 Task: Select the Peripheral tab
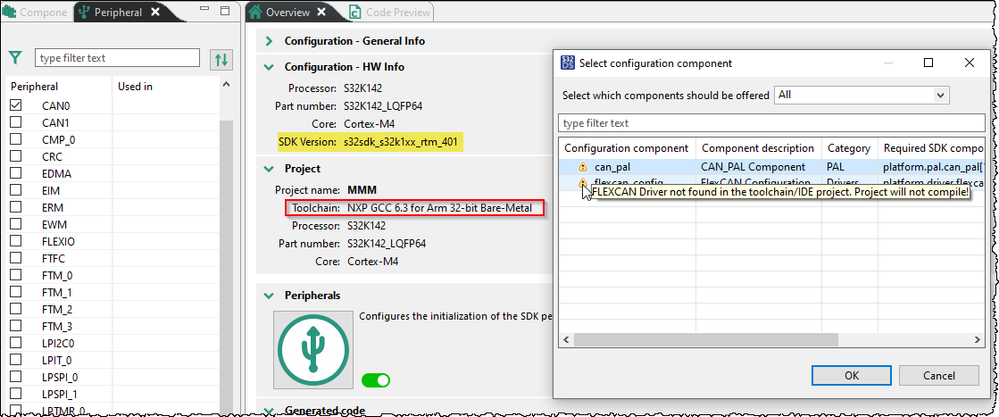[117, 12]
